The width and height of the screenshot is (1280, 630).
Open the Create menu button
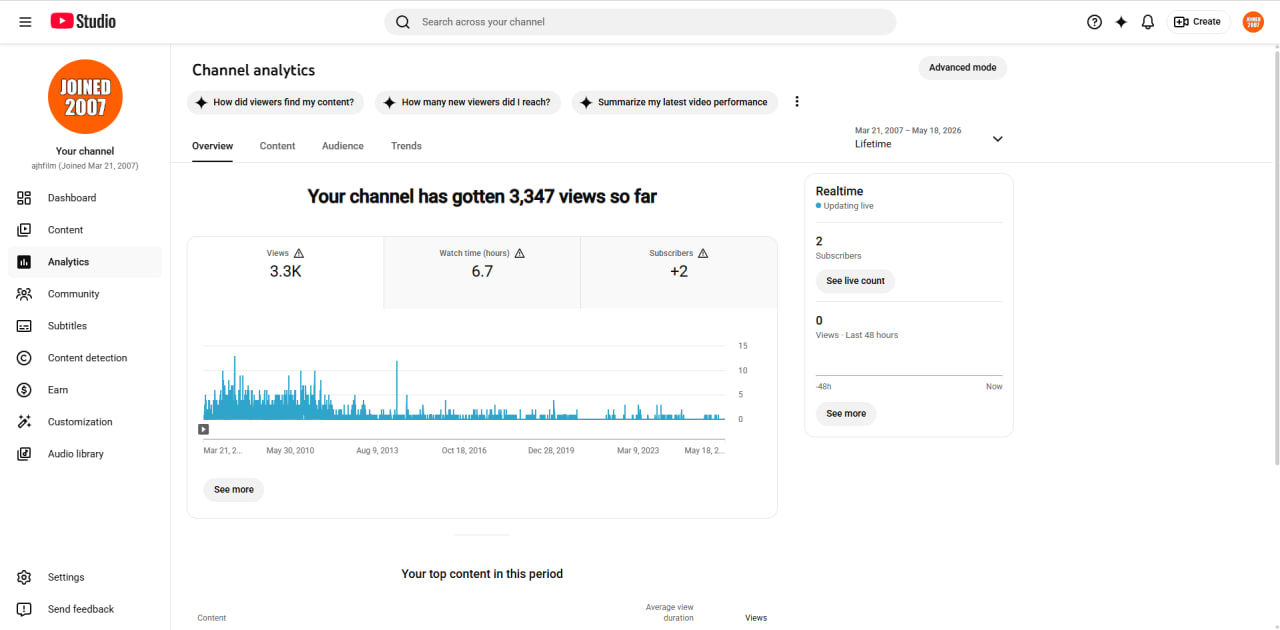pyautogui.click(x=1198, y=22)
